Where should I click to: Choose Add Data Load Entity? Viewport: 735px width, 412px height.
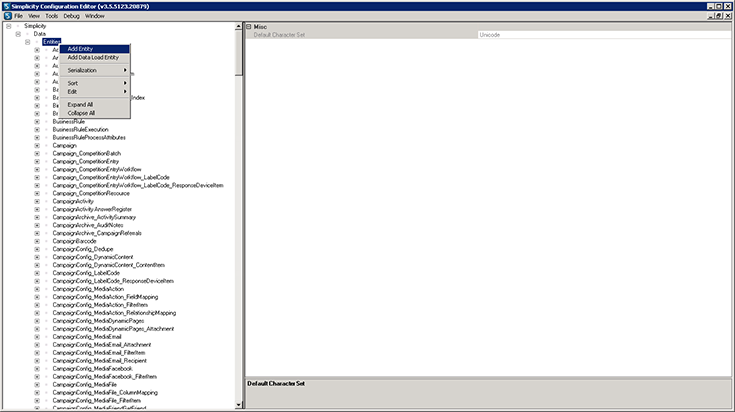point(95,58)
